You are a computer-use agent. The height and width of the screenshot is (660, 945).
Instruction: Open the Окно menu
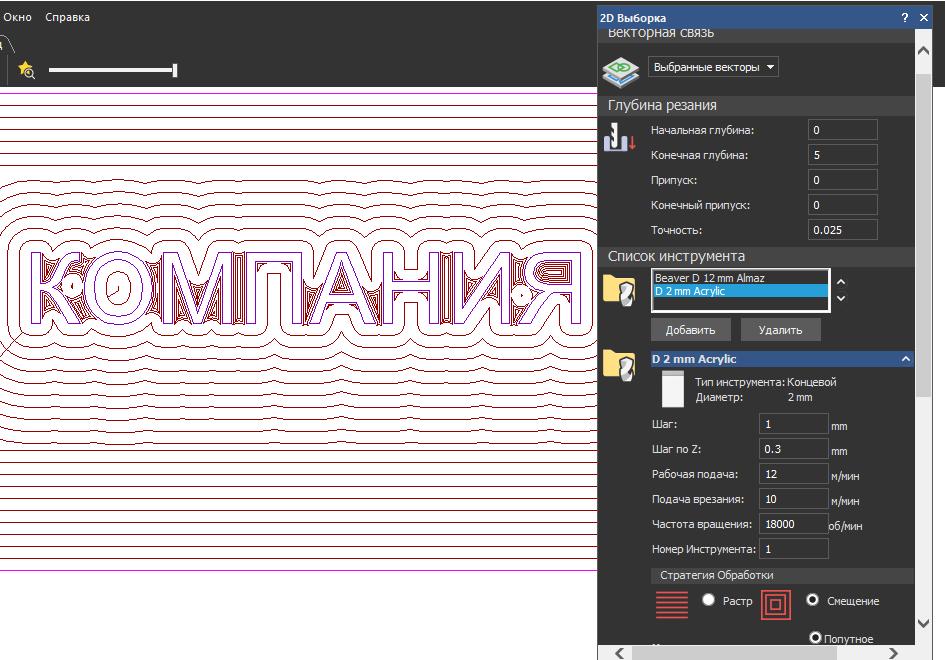pos(17,17)
